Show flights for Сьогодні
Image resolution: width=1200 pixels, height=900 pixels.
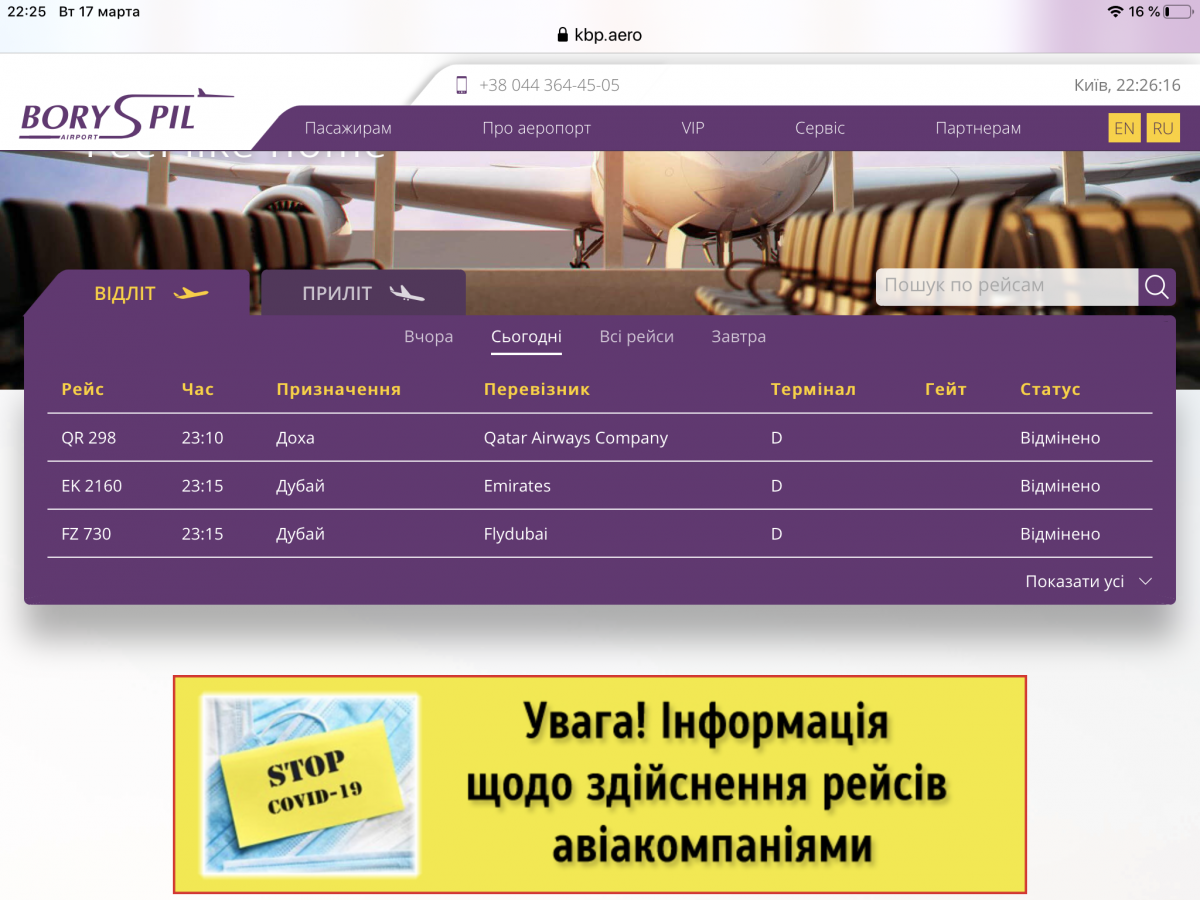pos(526,337)
